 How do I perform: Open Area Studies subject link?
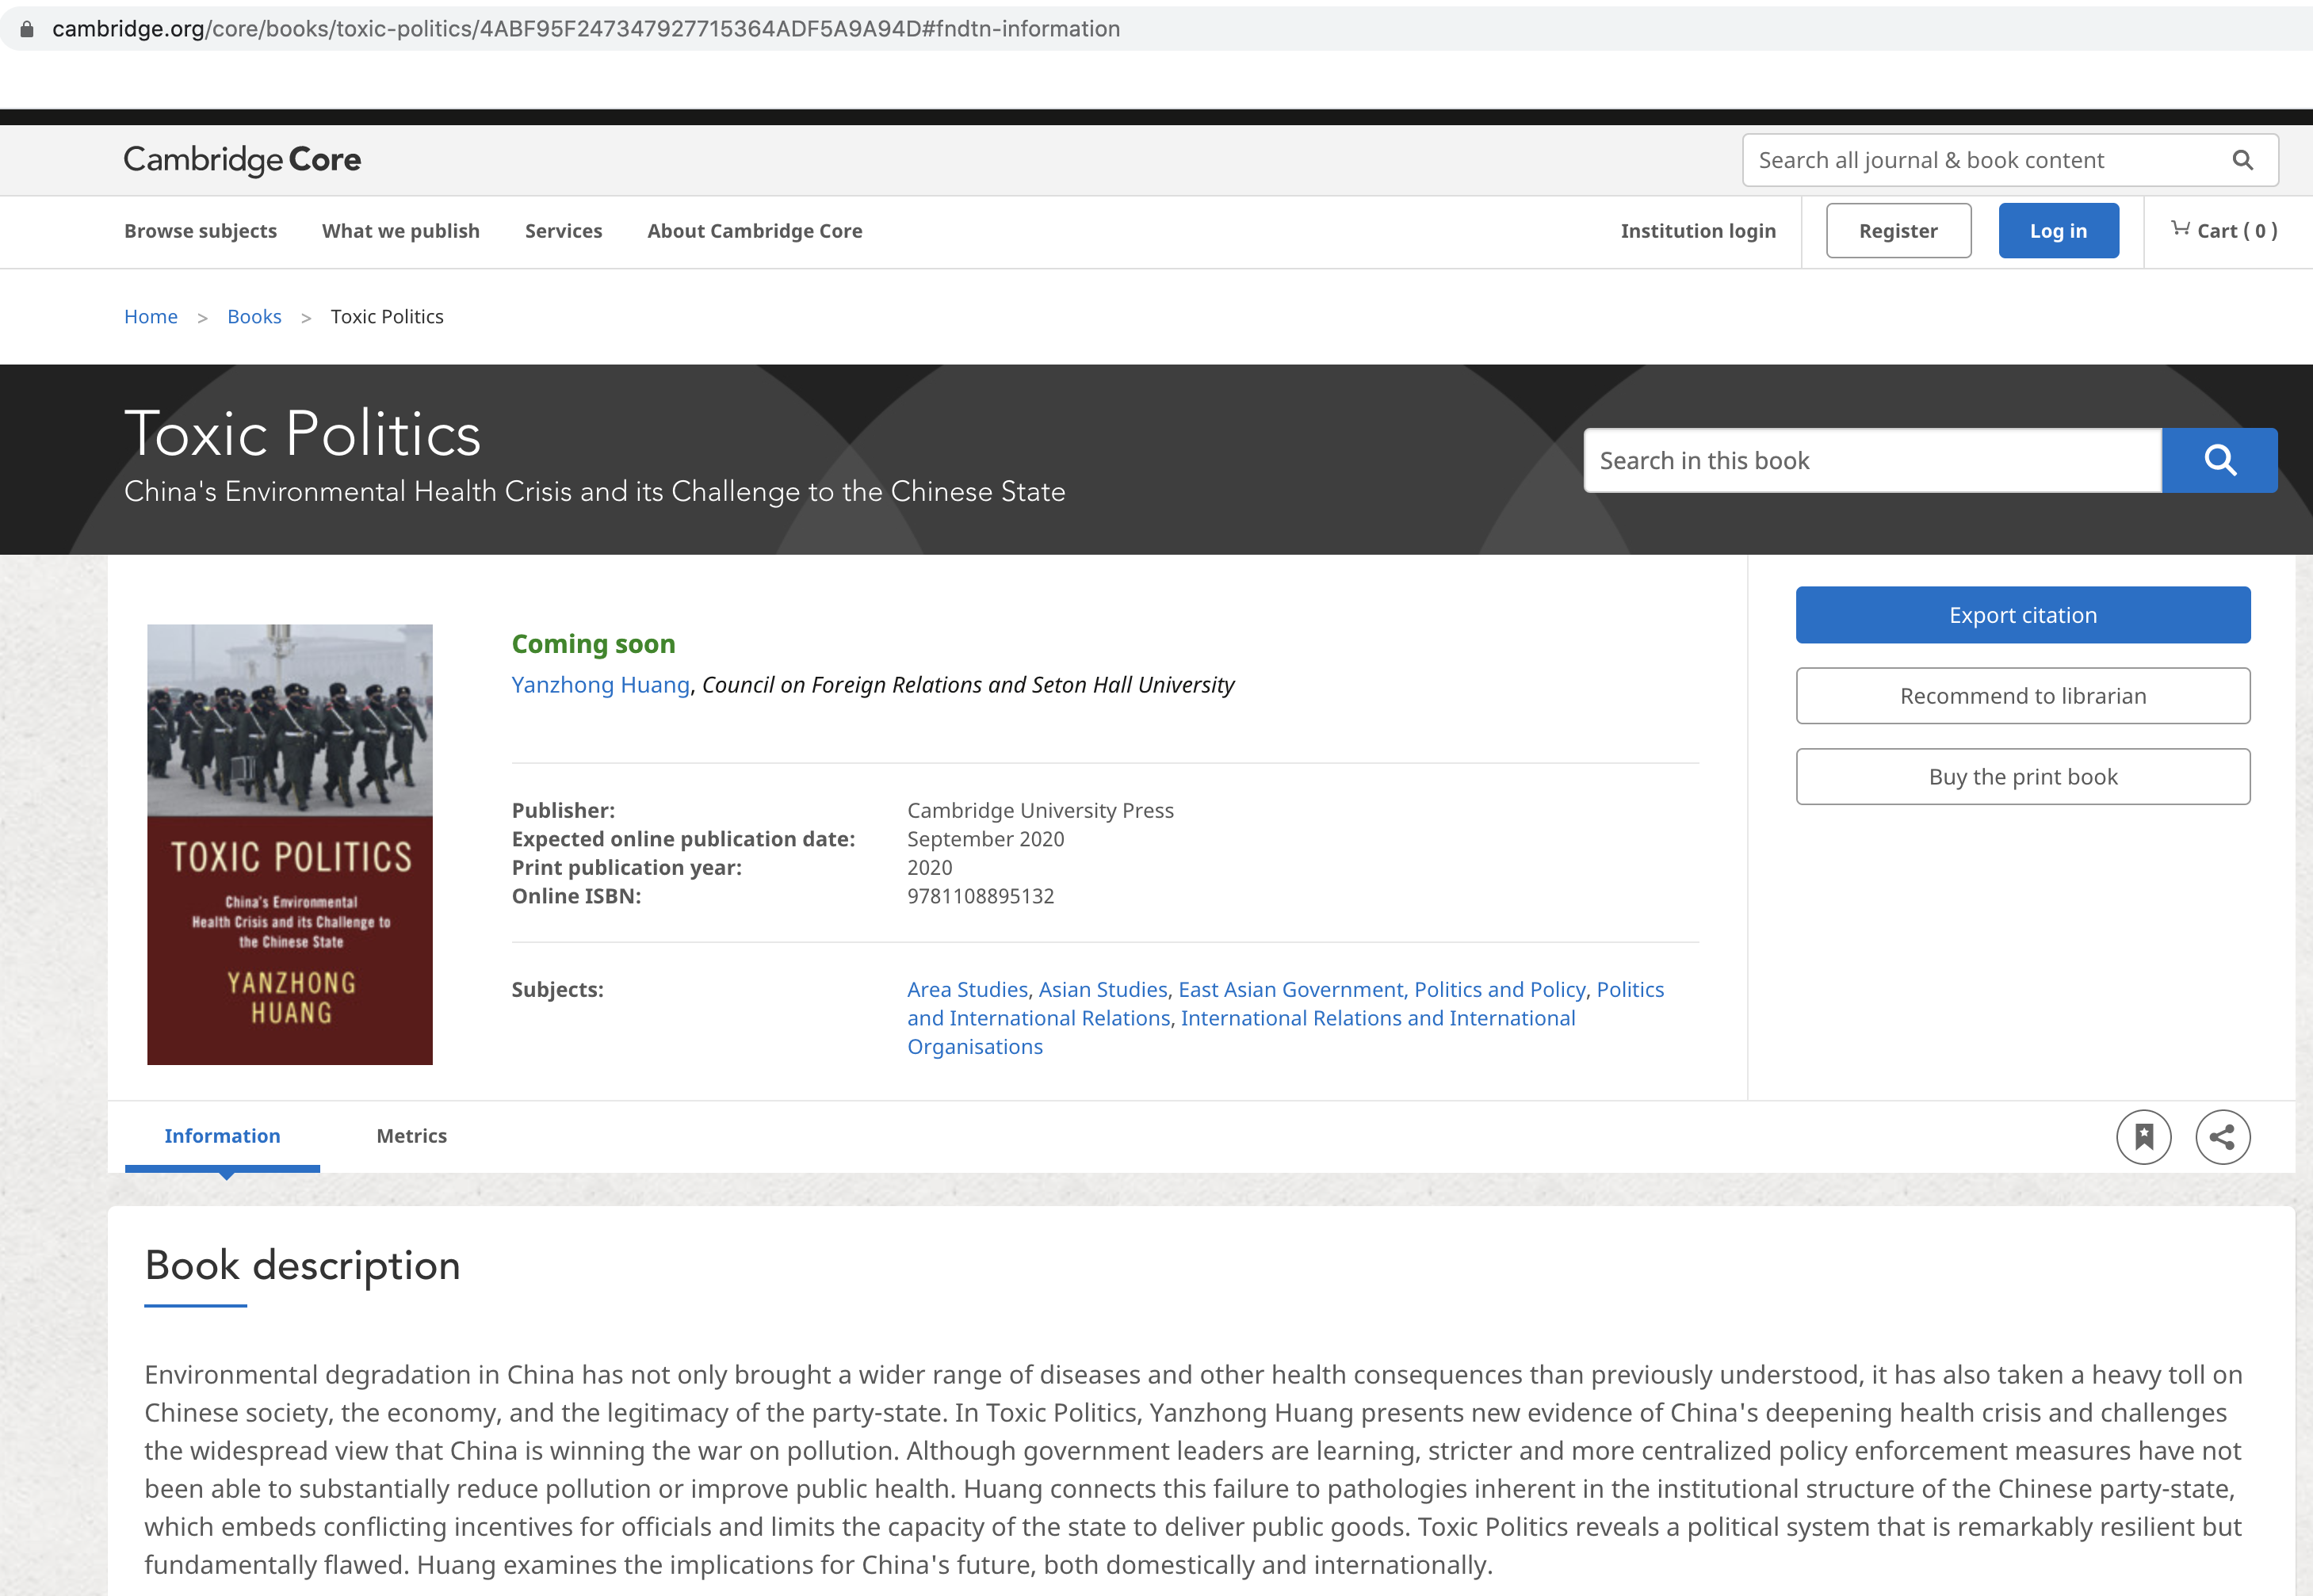[x=967, y=990]
